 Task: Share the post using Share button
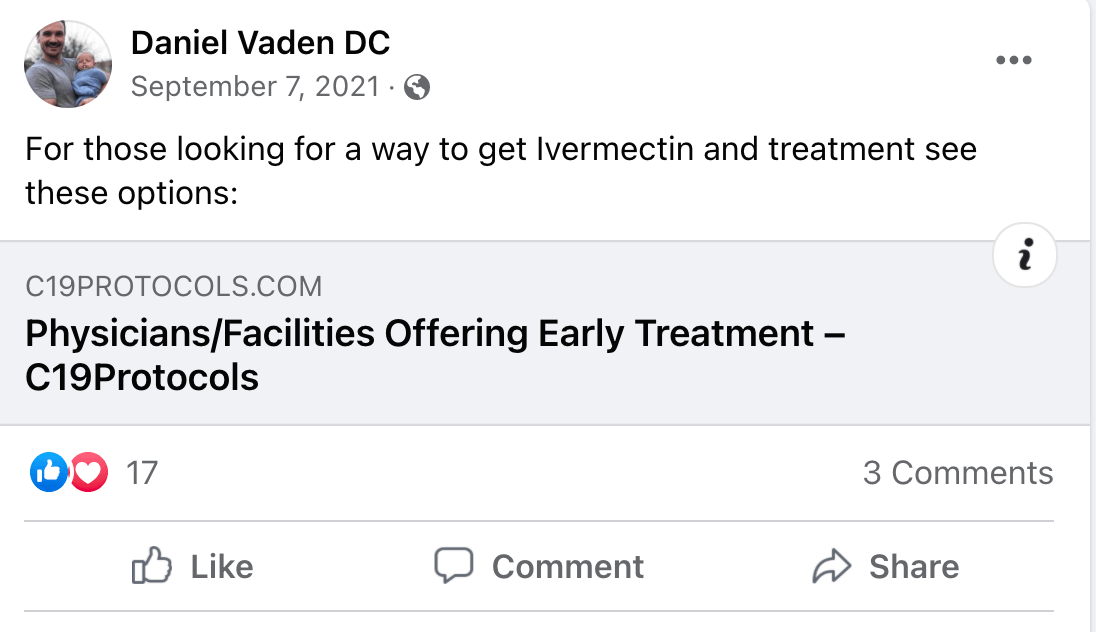[886, 566]
